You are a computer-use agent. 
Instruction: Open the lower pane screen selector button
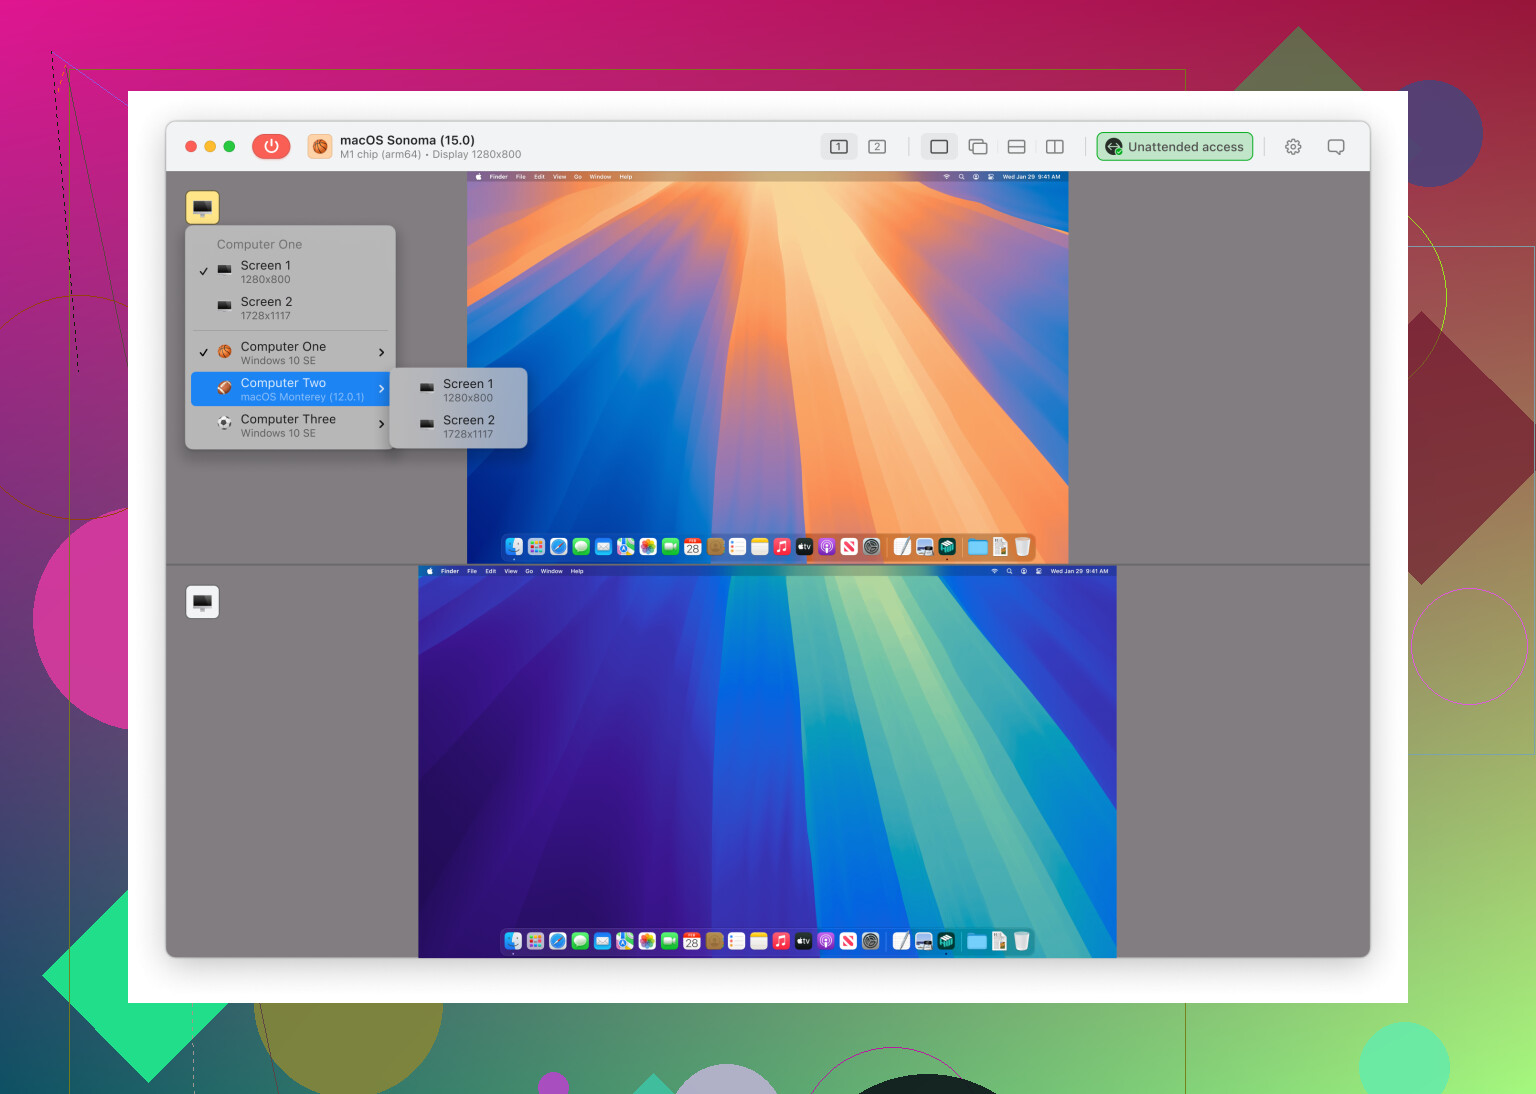pyautogui.click(x=202, y=602)
